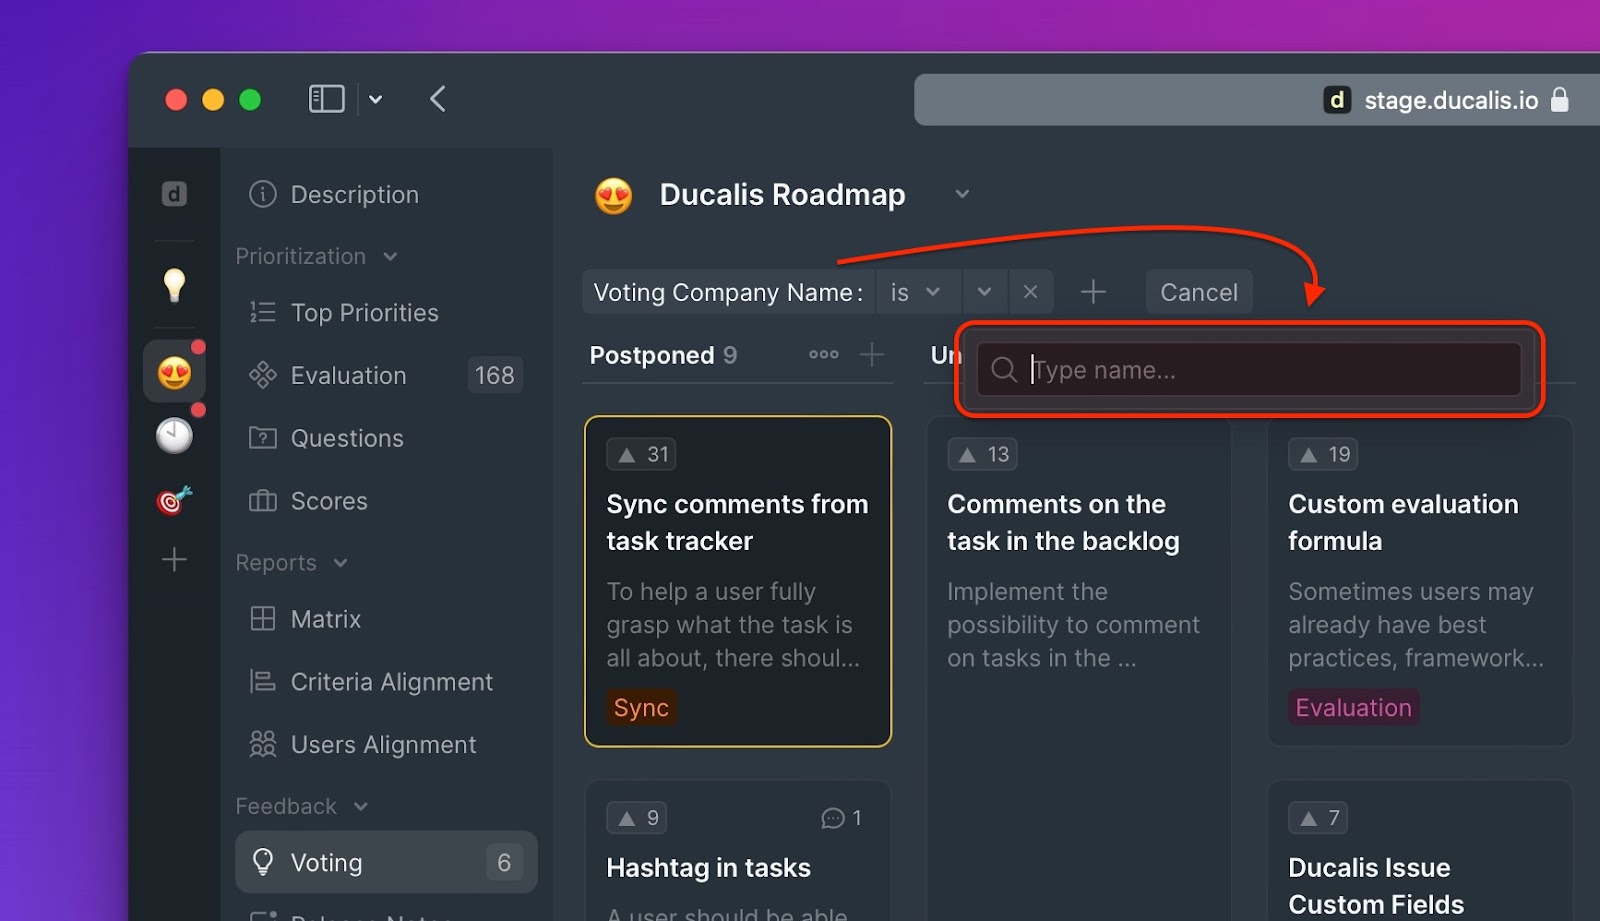
Task: Toggle the browser sidebar panel icon
Action: [x=326, y=99]
